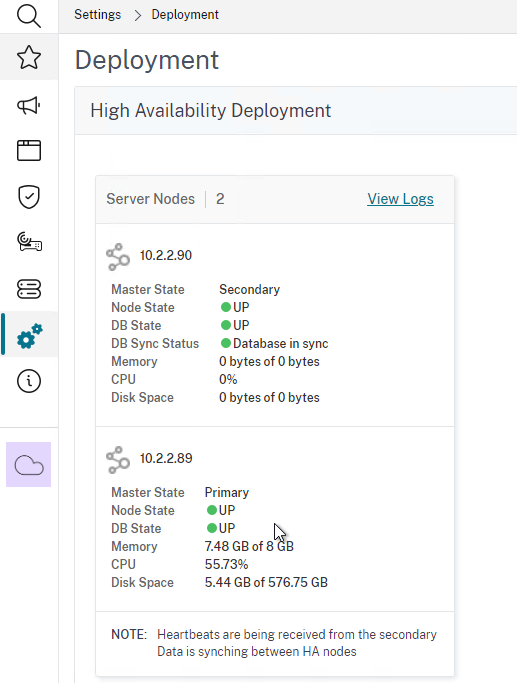Open the View Logs link
This screenshot has width=517, height=683.
(x=400, y=199)
